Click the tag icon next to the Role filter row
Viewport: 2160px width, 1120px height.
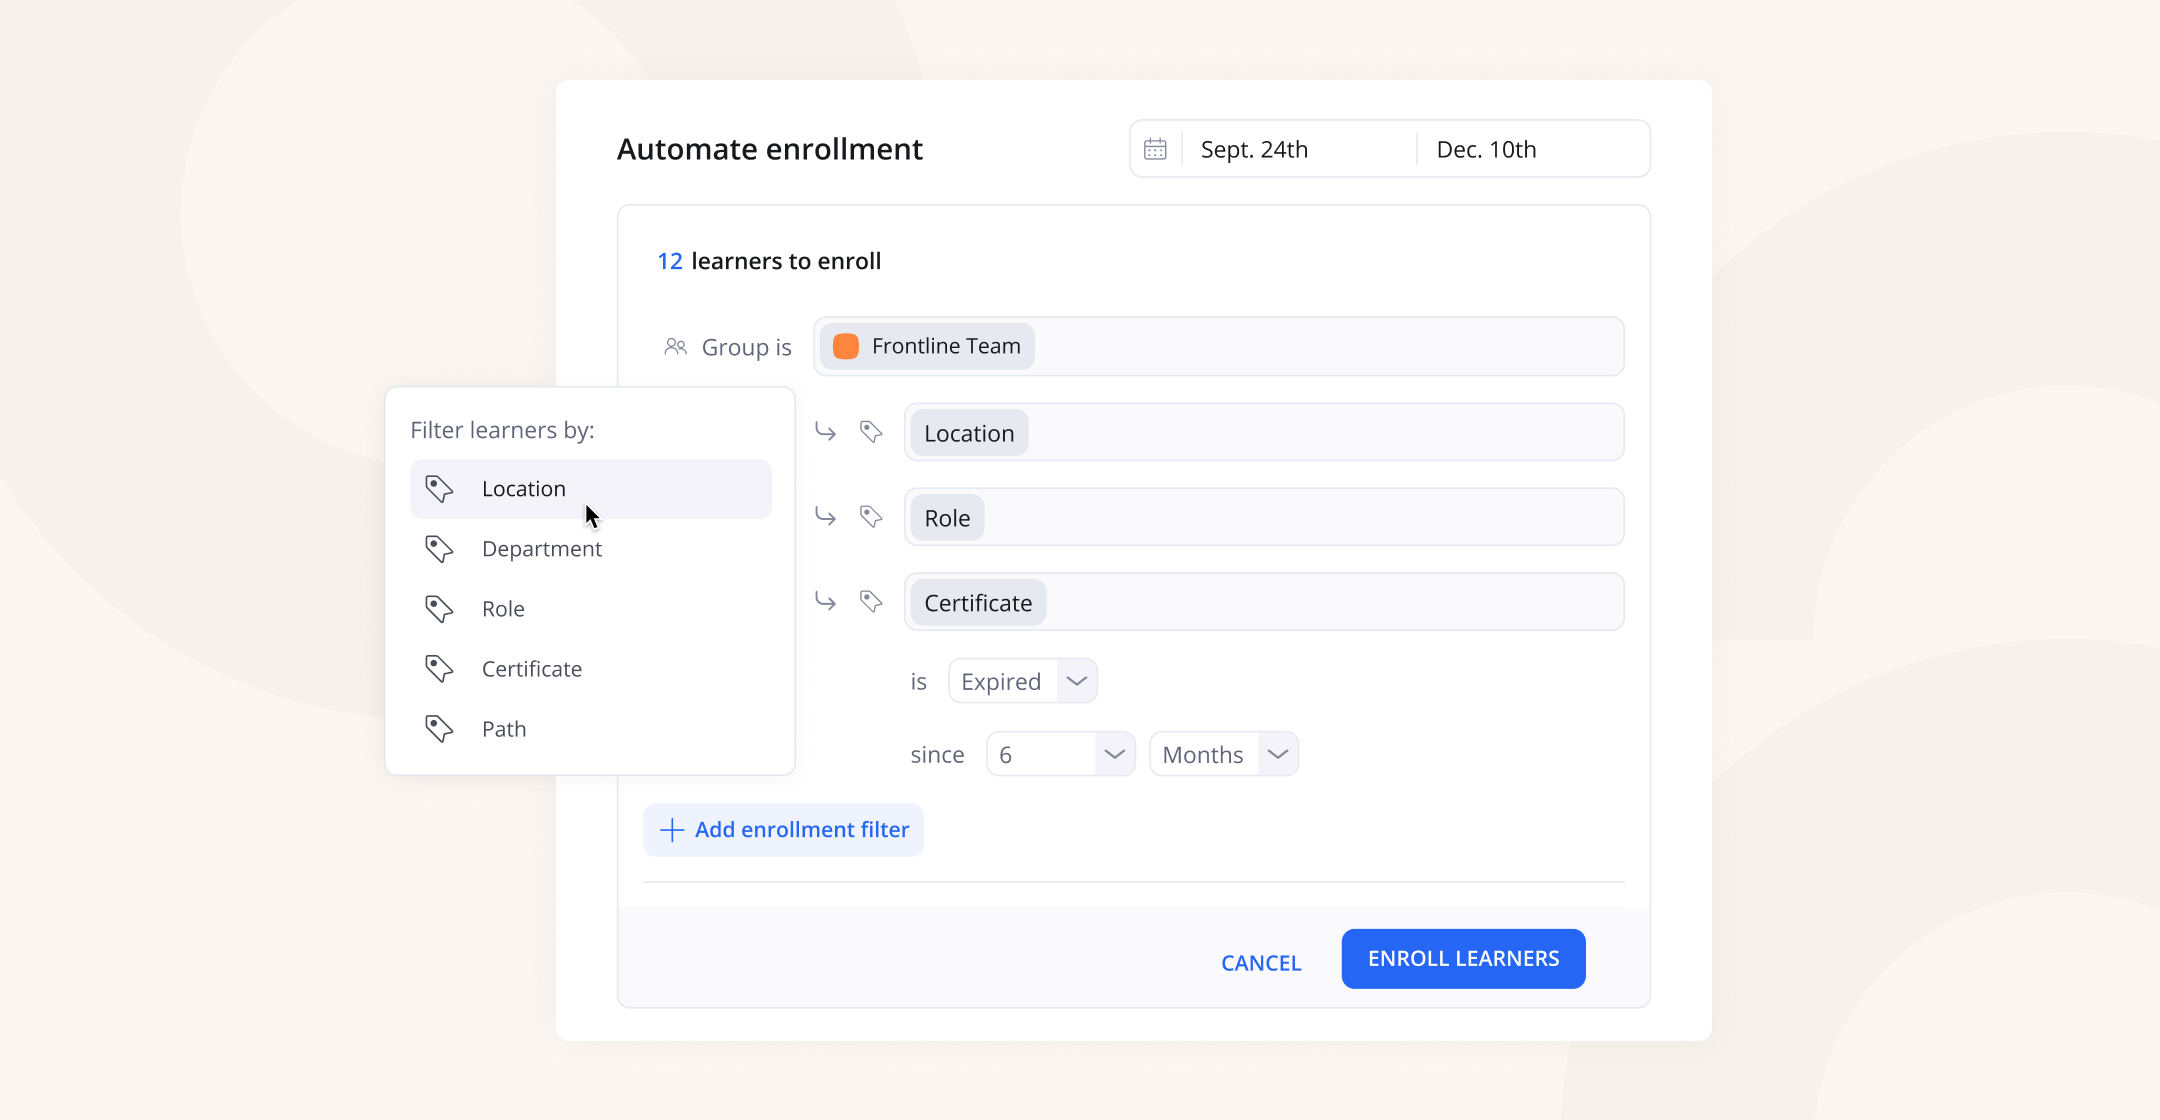[871, 517]
